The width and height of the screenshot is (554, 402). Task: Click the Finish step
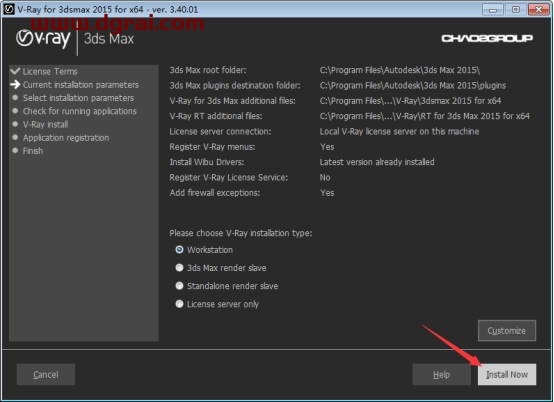coord(33,151)
